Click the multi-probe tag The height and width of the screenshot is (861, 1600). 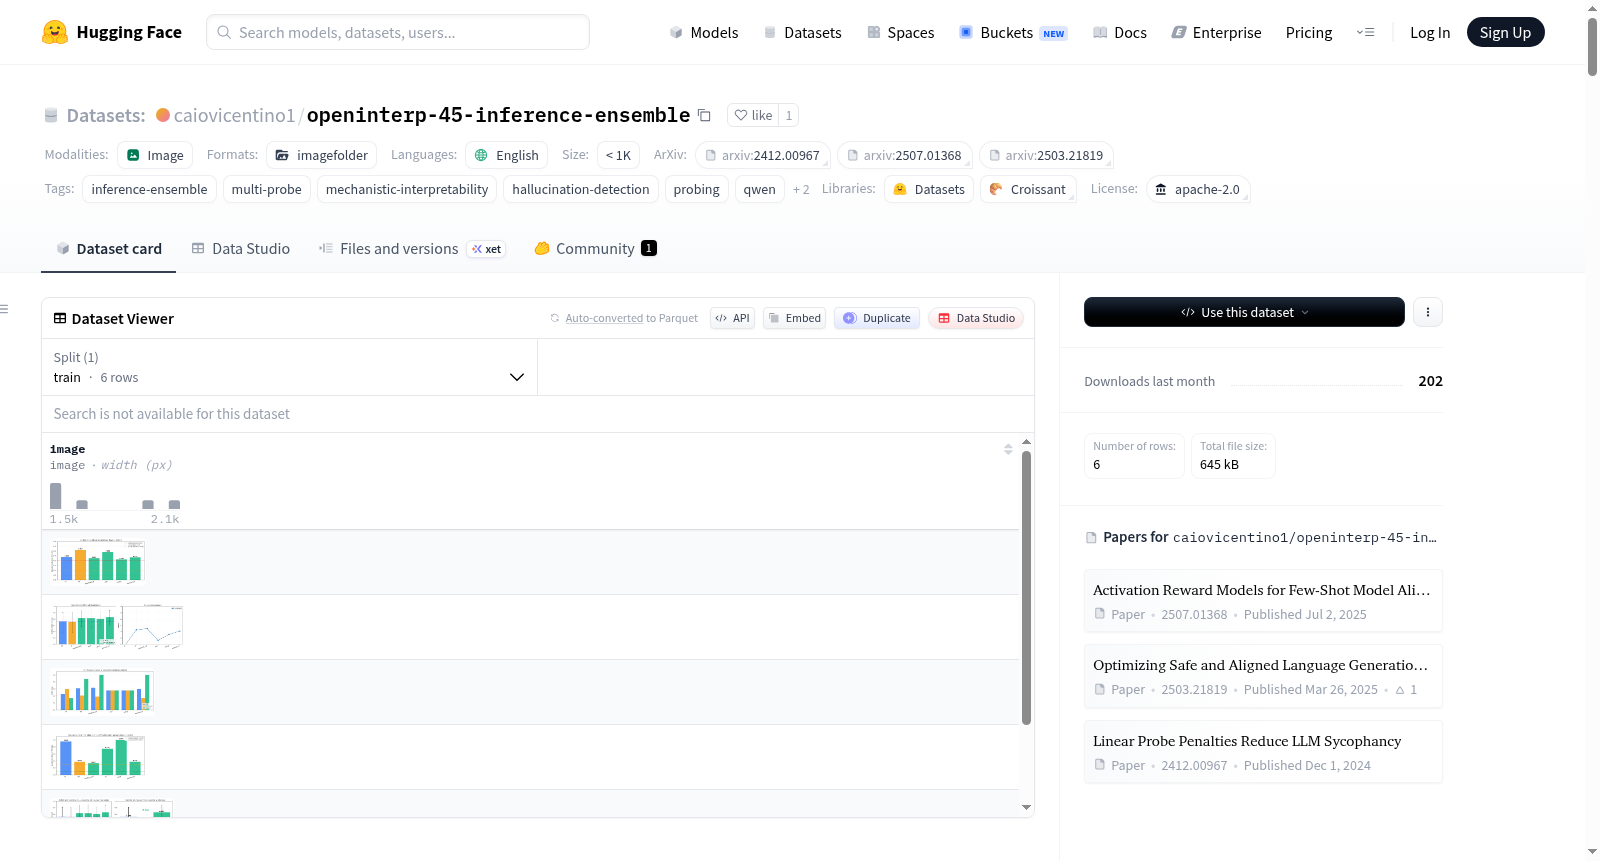[x=266, y=189]
